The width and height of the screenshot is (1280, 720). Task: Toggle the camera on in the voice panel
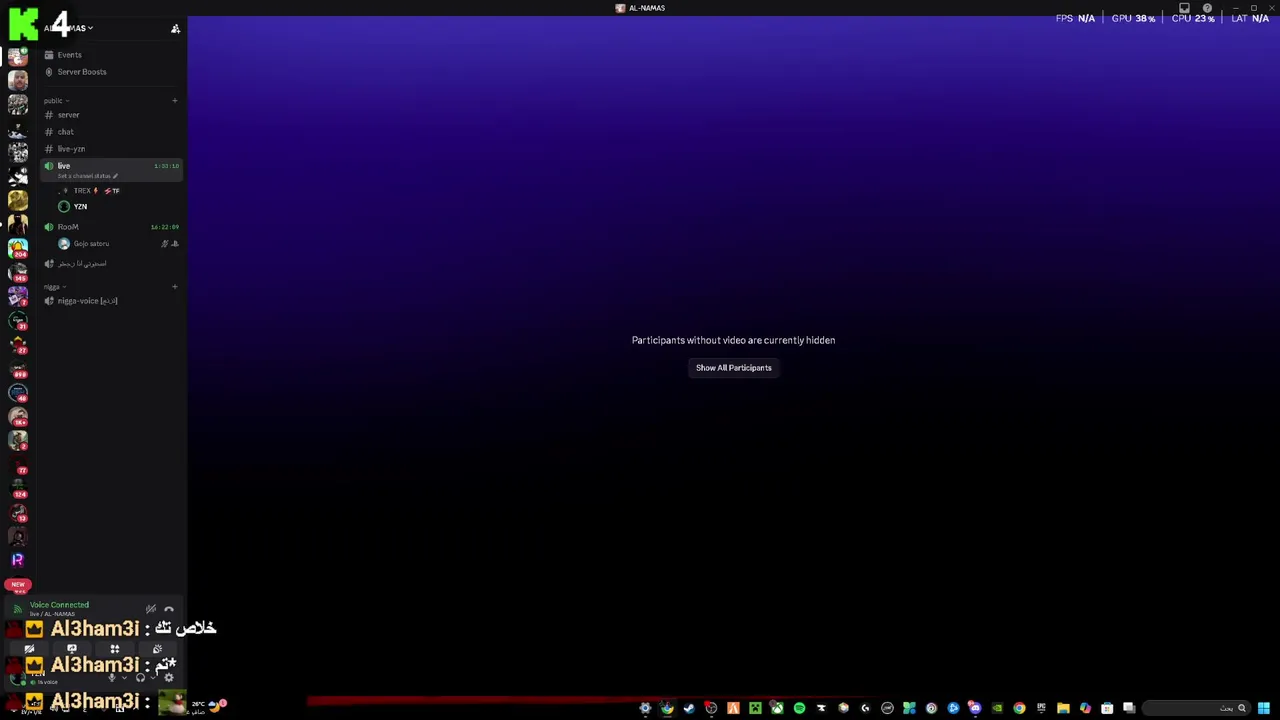coord(29,649)
